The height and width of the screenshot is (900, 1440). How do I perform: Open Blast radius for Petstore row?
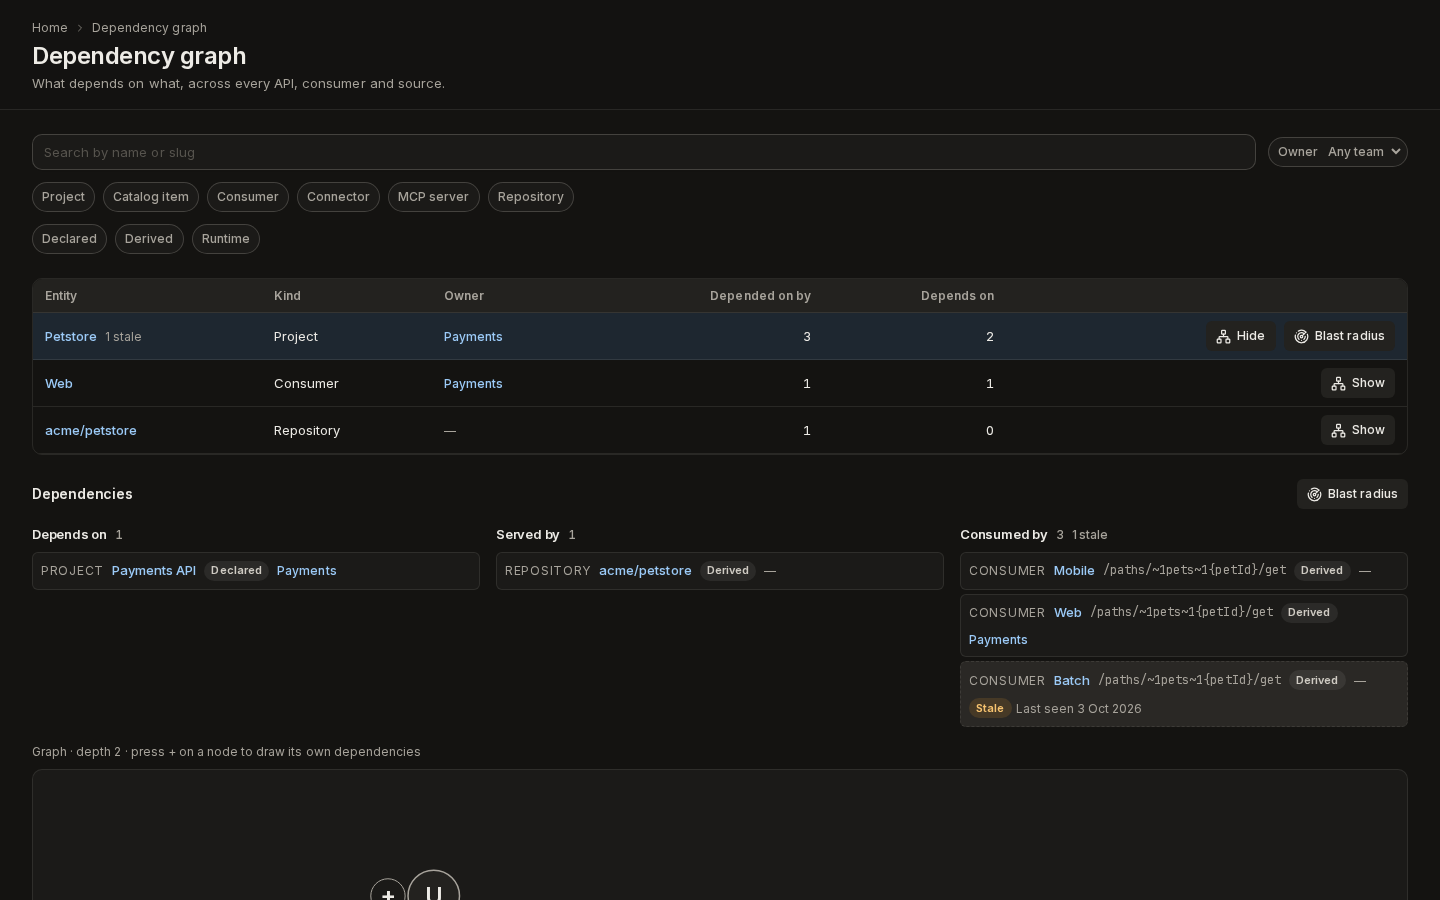point(1339,336)
